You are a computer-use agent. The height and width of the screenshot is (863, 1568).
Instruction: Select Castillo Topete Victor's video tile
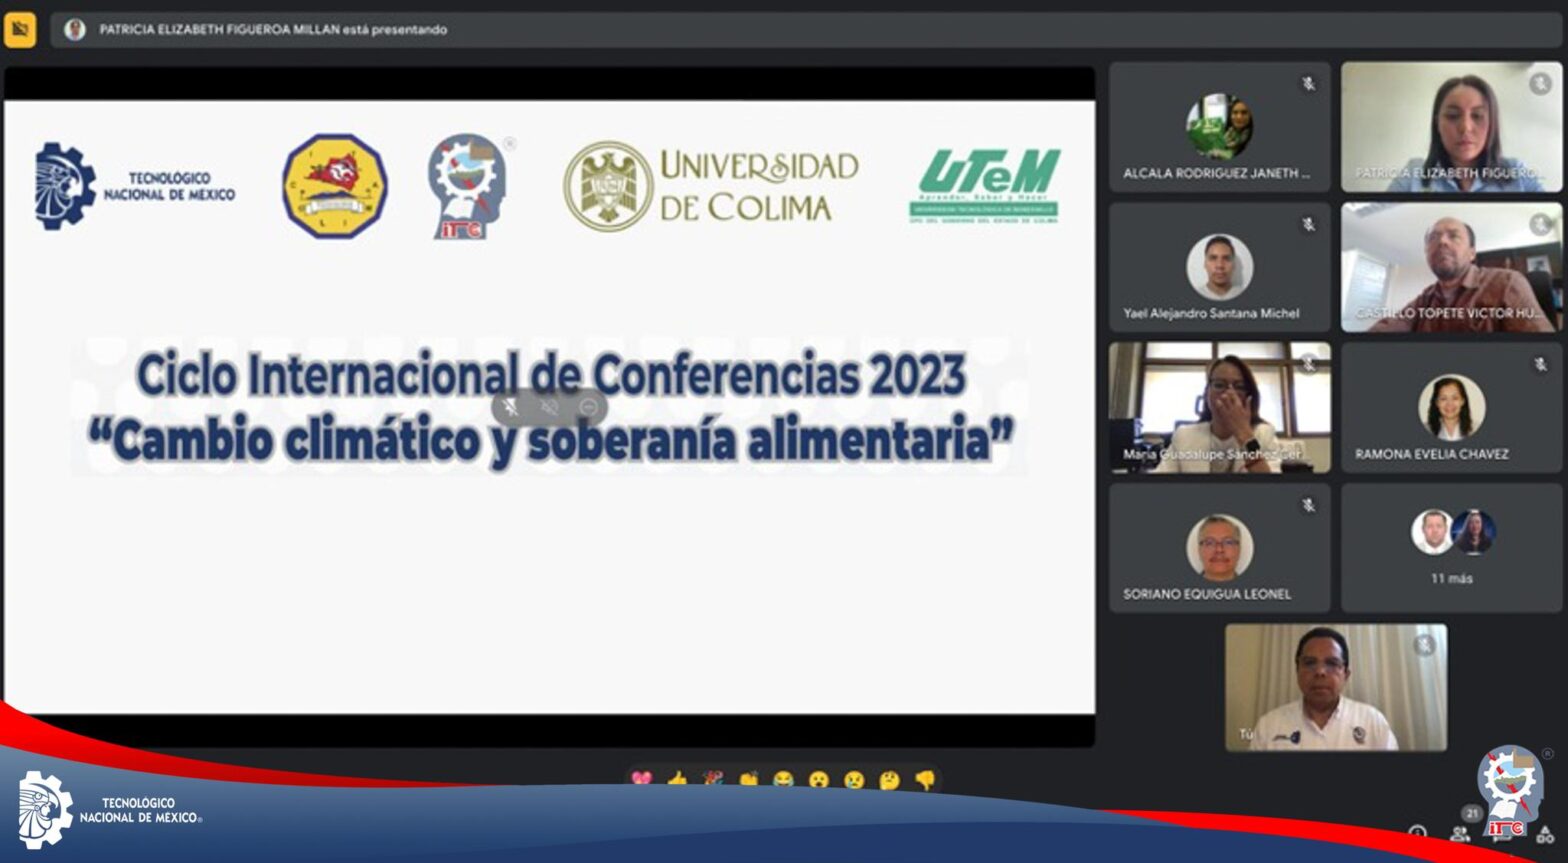point(1451,267)
